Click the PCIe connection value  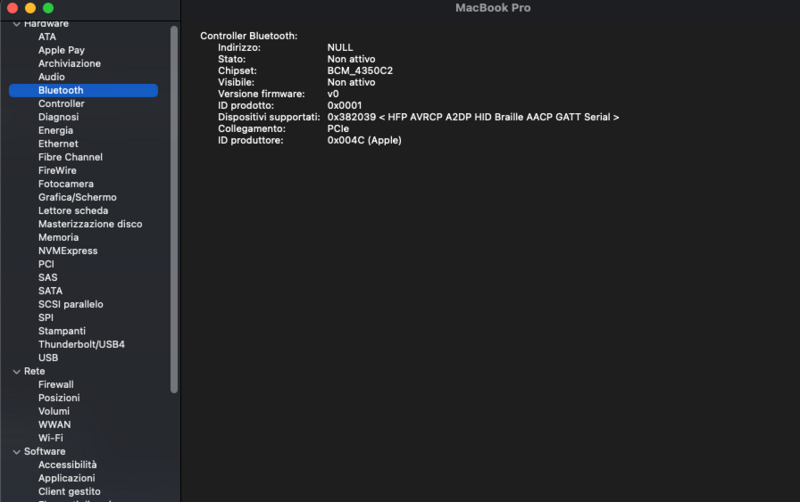pos(338,129)
